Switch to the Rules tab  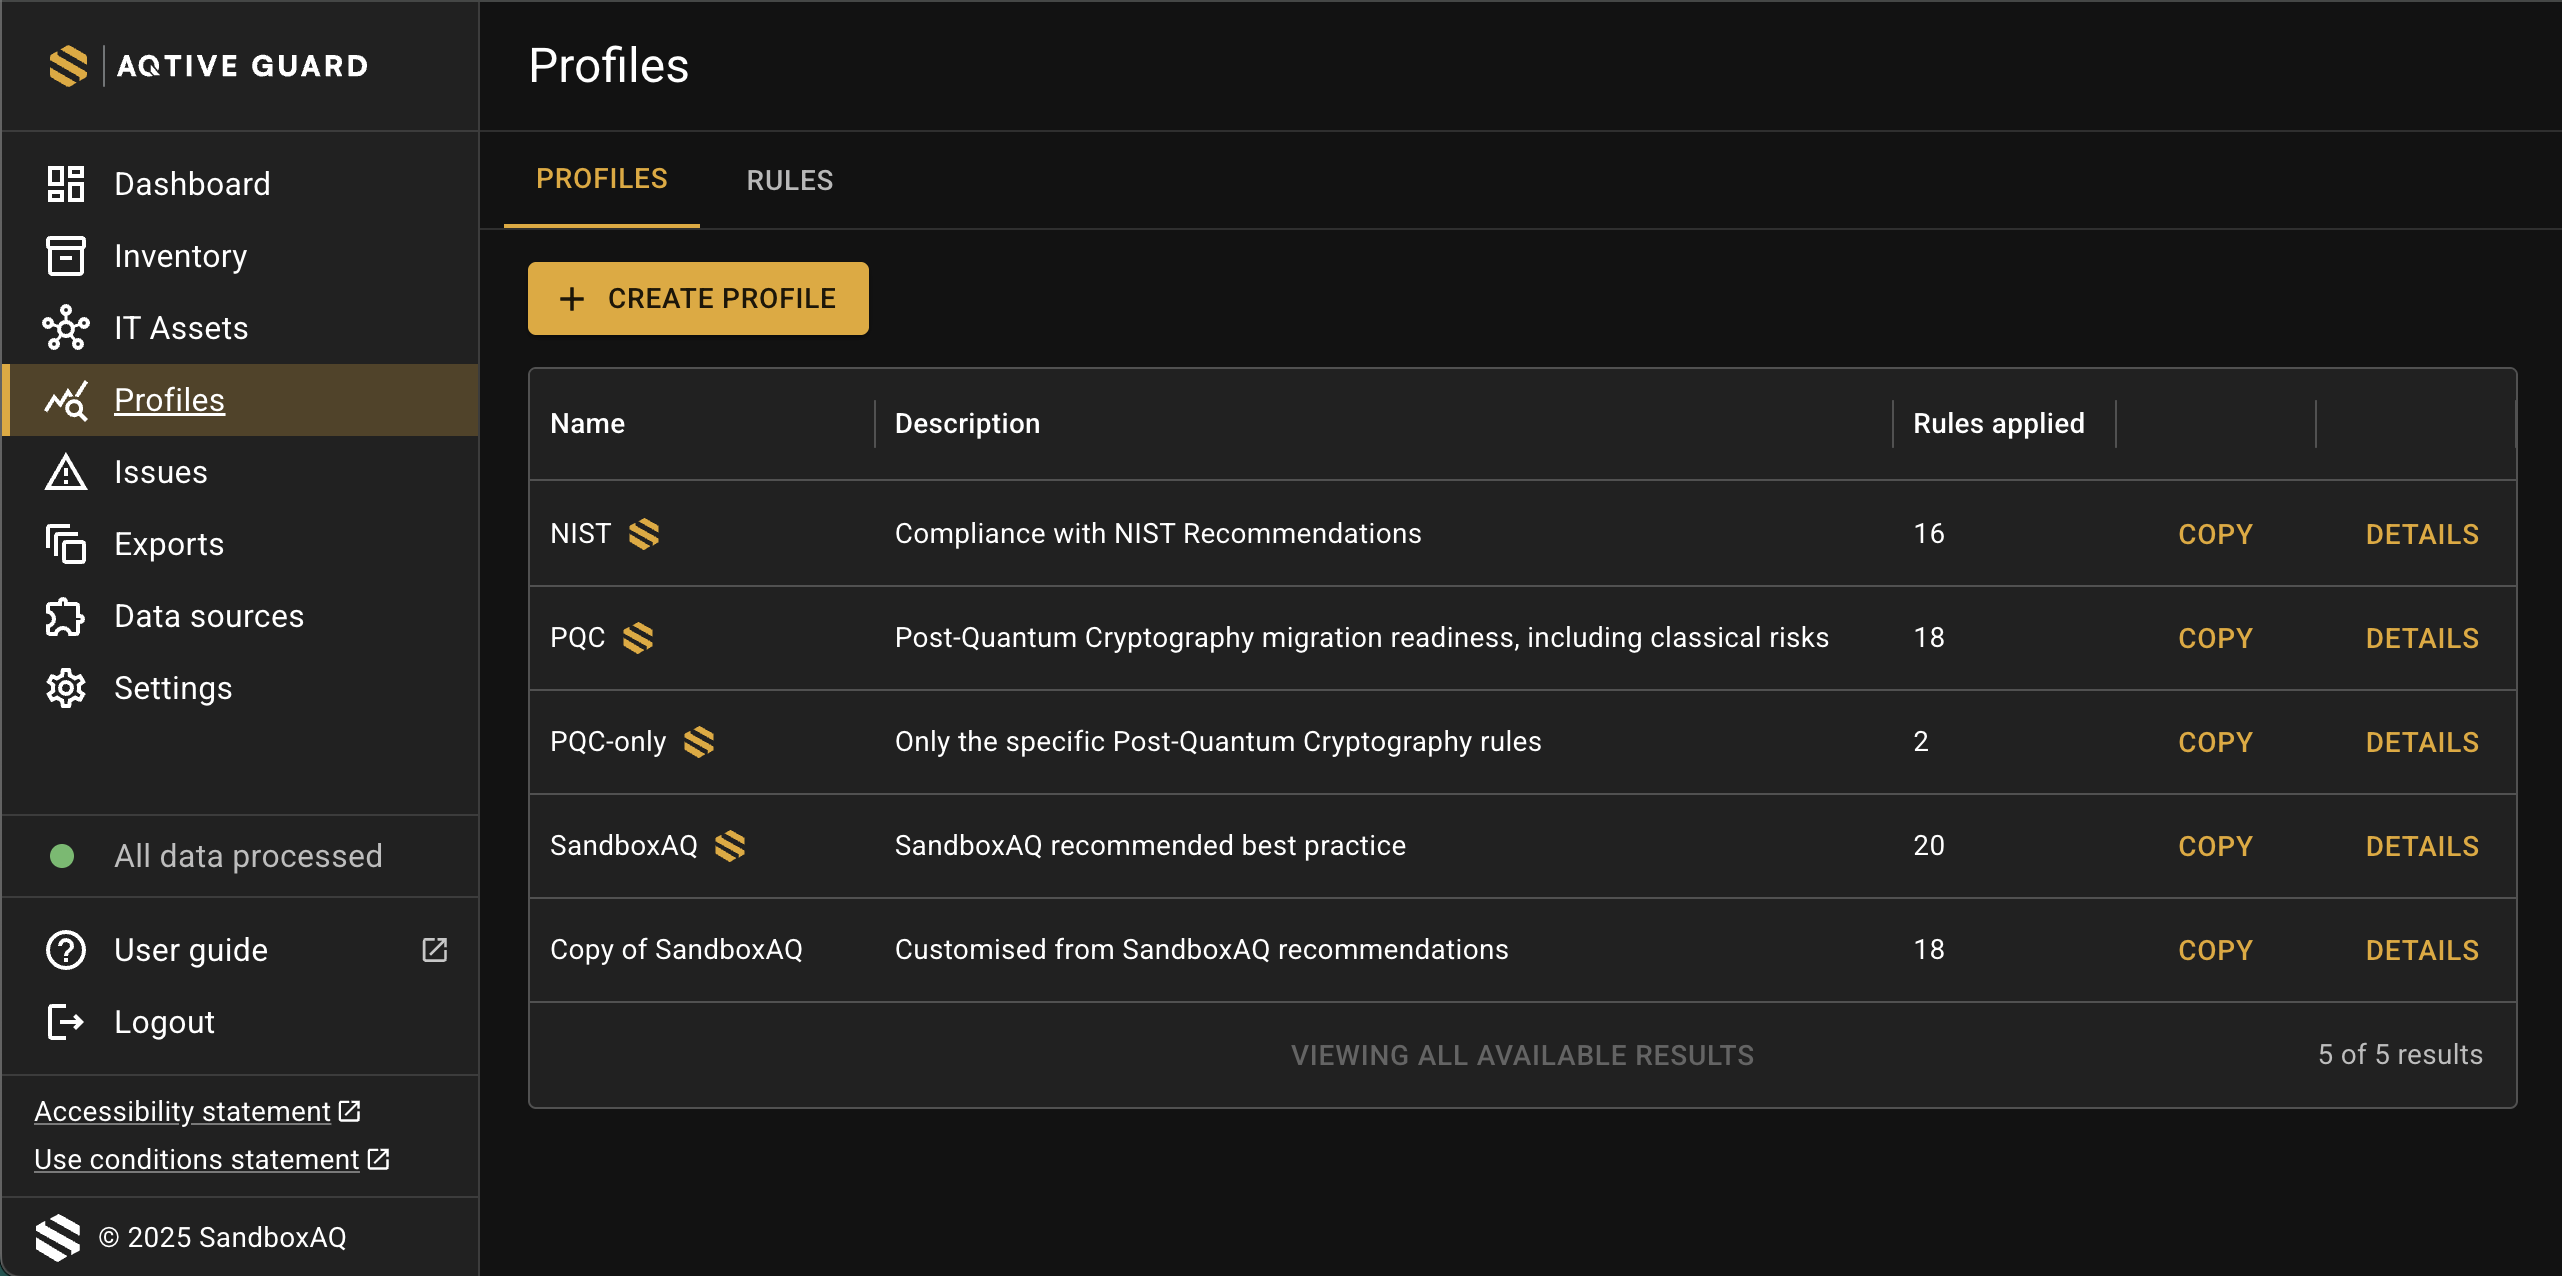tap(790, 180)
